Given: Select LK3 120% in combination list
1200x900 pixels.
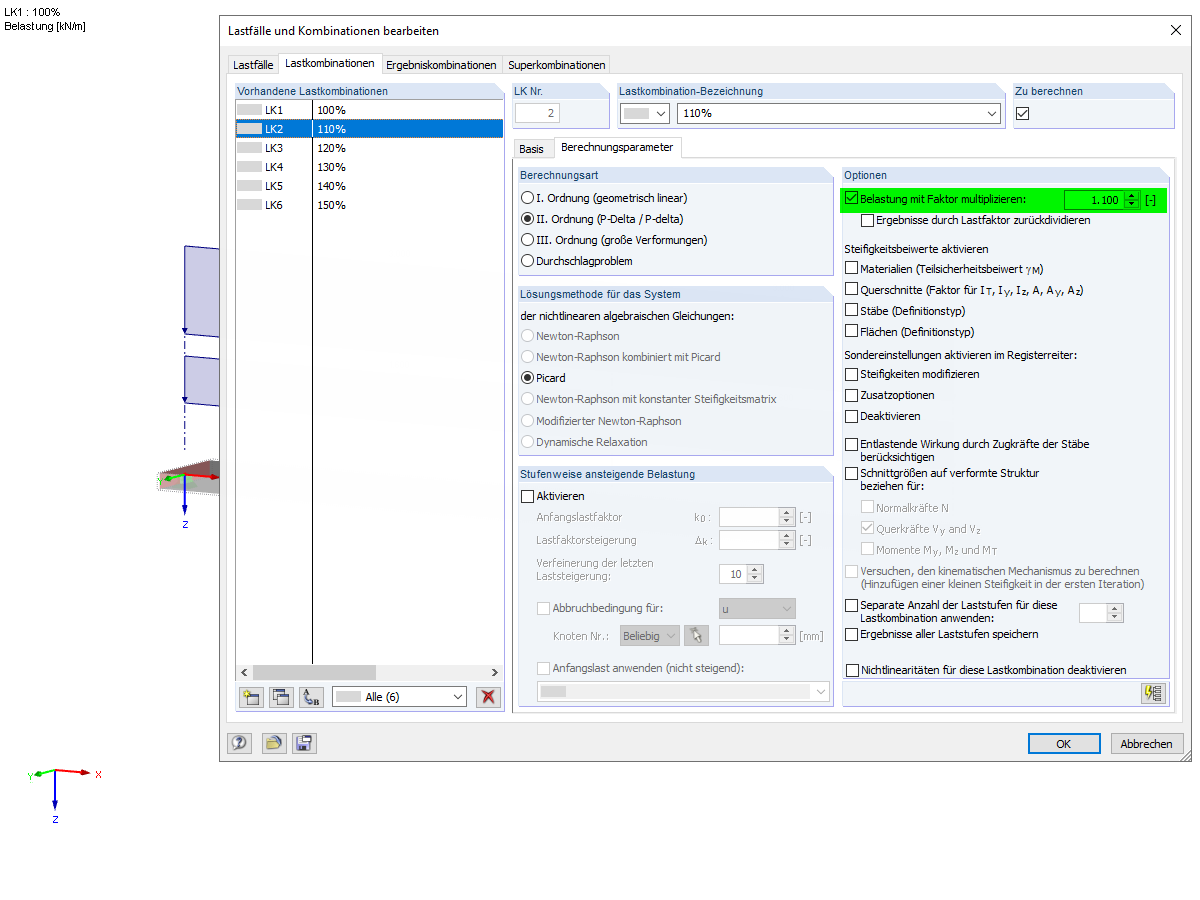Looking at the screenshot, I should click(x=369, y=148).
